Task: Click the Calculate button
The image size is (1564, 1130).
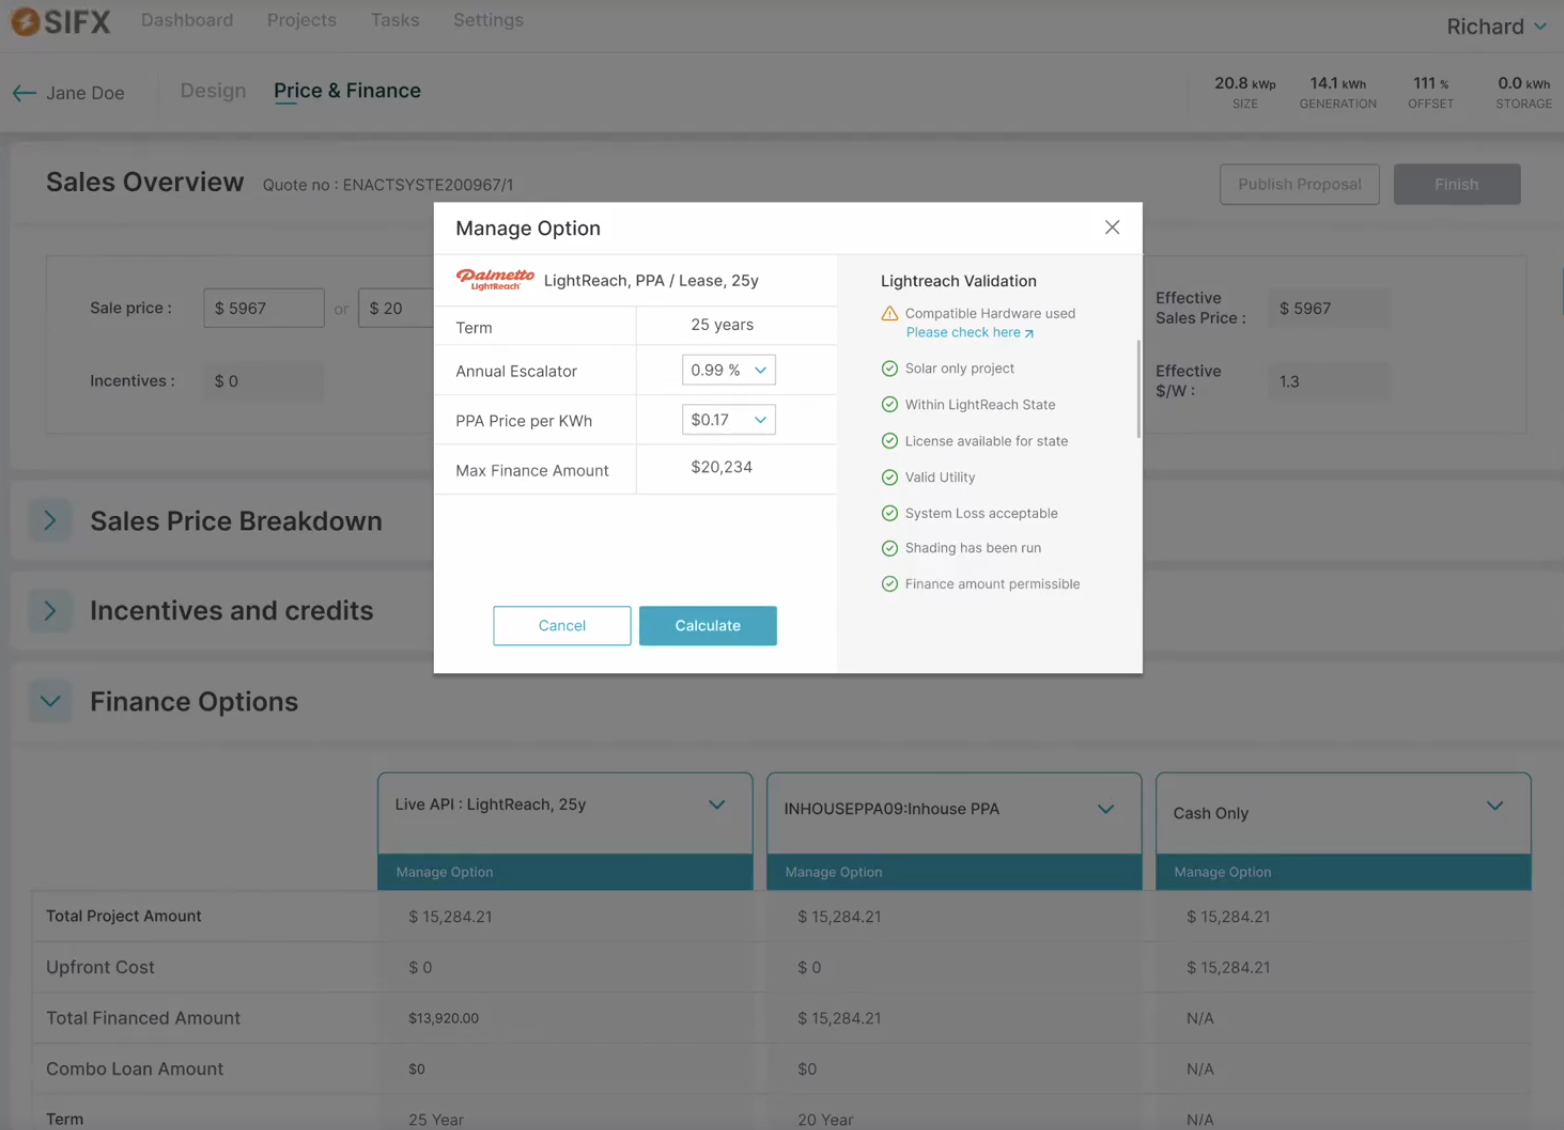Action: (x=708, y=626)
